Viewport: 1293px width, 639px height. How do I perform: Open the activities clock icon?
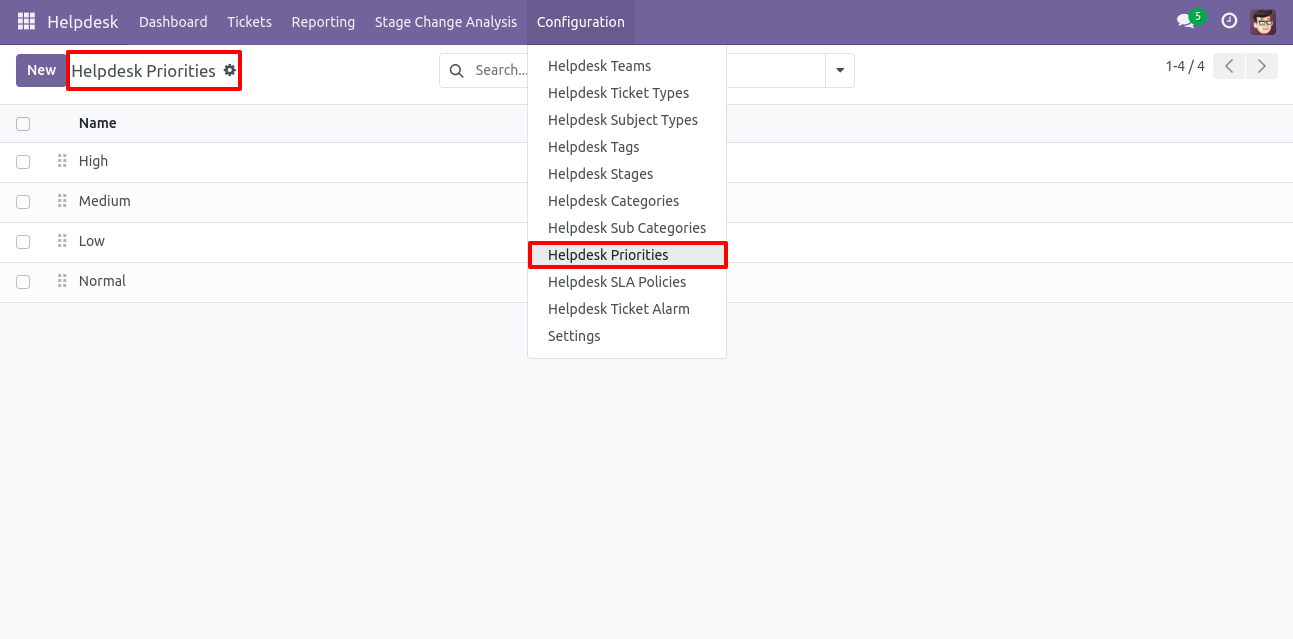click(1230, 21)
